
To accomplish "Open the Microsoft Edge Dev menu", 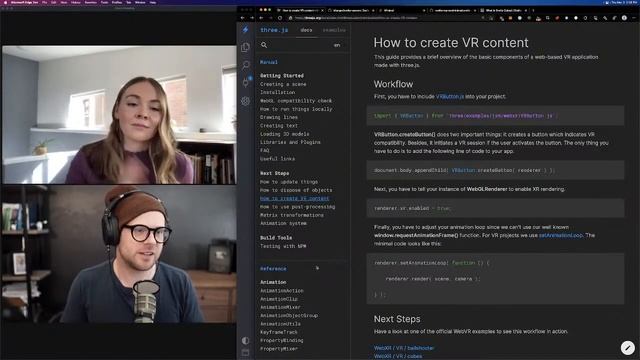I will [24, 2].
